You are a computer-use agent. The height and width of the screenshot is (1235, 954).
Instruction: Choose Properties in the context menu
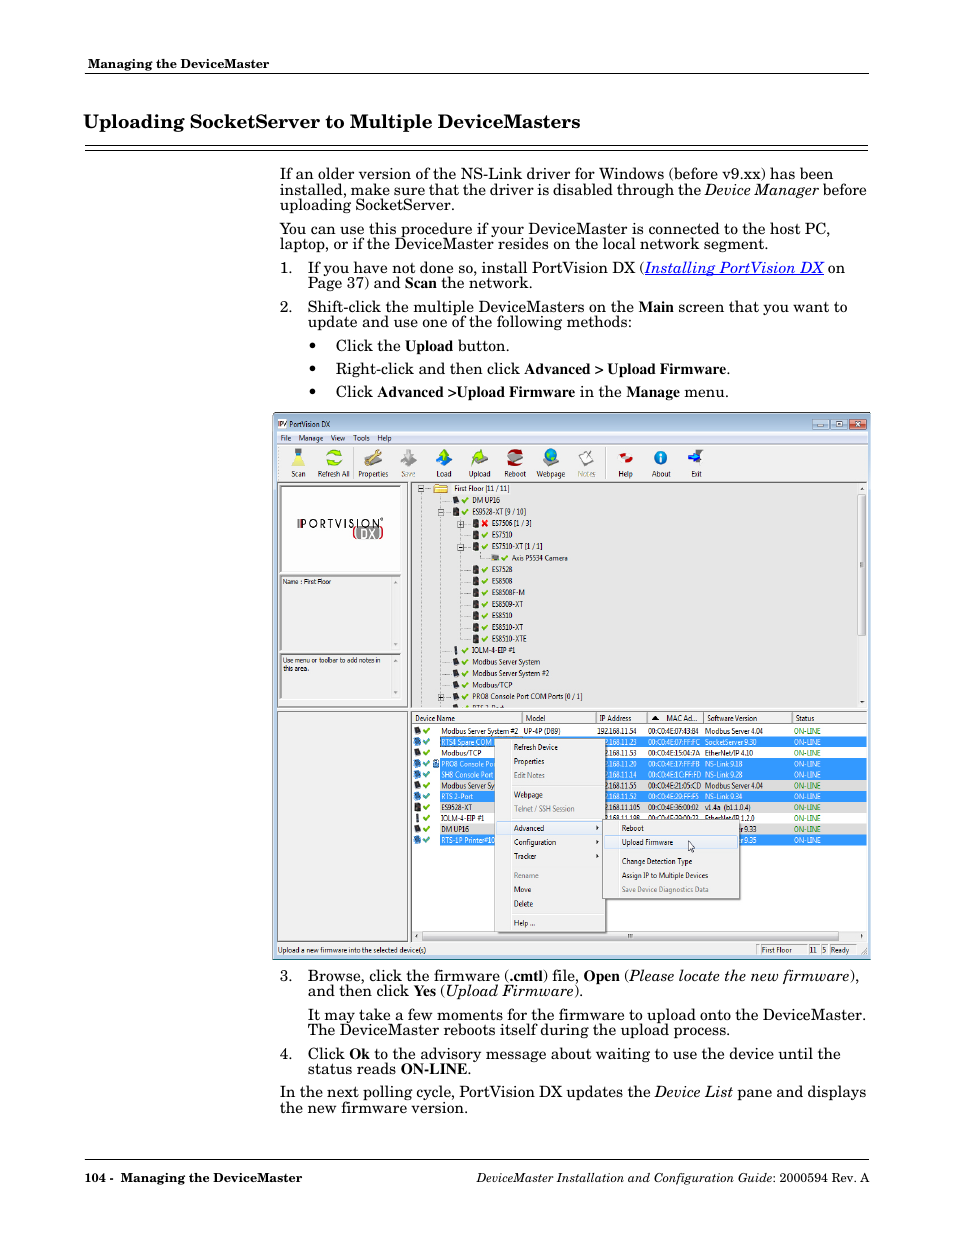(550, 761)
